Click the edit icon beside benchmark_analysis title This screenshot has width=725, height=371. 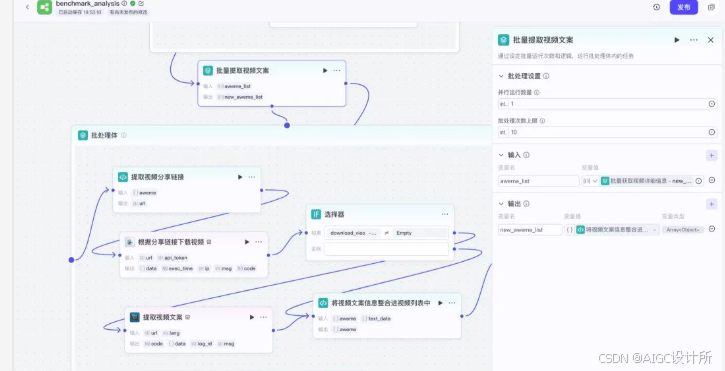141,3
